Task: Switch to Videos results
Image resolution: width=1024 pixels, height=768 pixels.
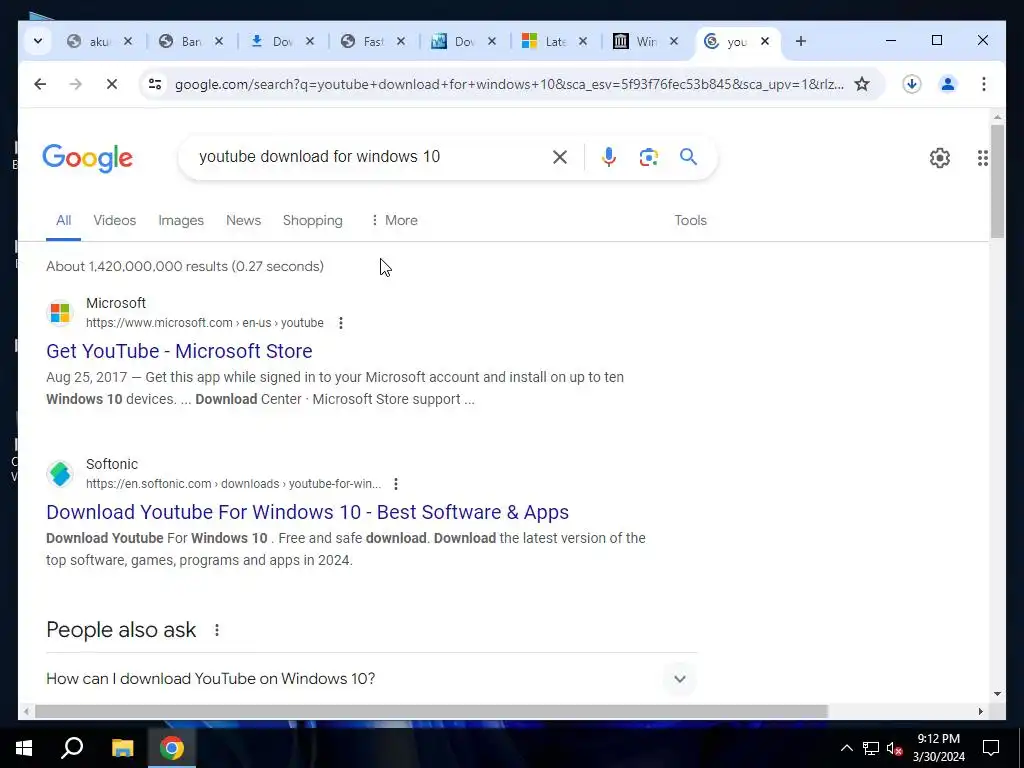Action: point(114,221)
